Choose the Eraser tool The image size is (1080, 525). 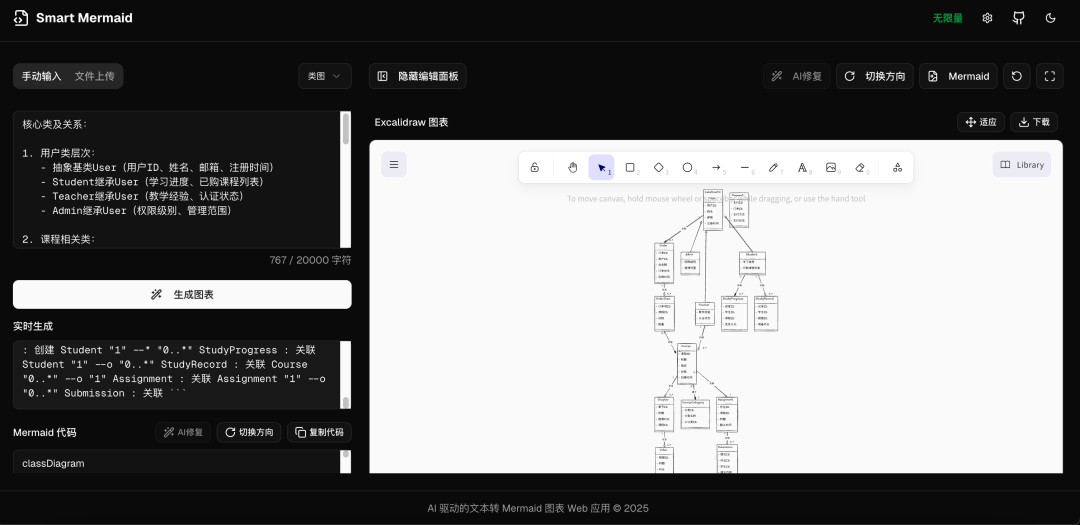[x=860, y=167]
